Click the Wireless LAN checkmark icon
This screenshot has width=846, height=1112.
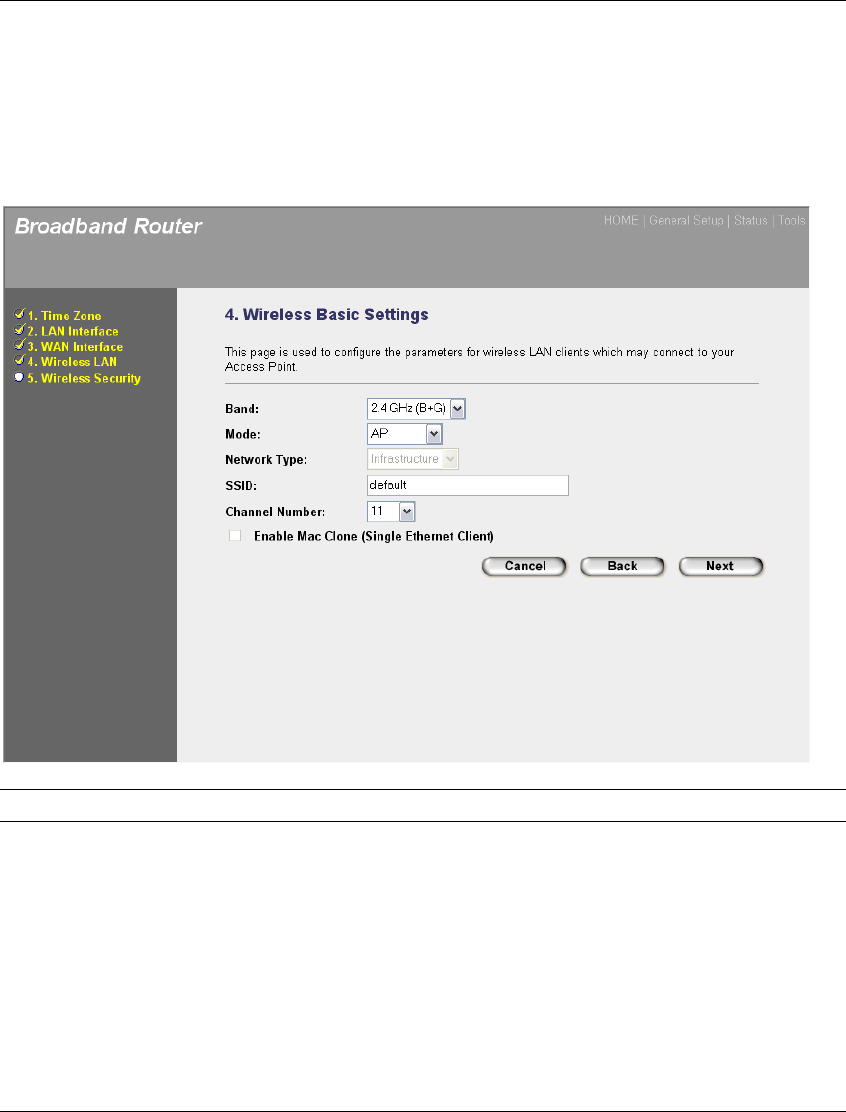pos(19,360)
